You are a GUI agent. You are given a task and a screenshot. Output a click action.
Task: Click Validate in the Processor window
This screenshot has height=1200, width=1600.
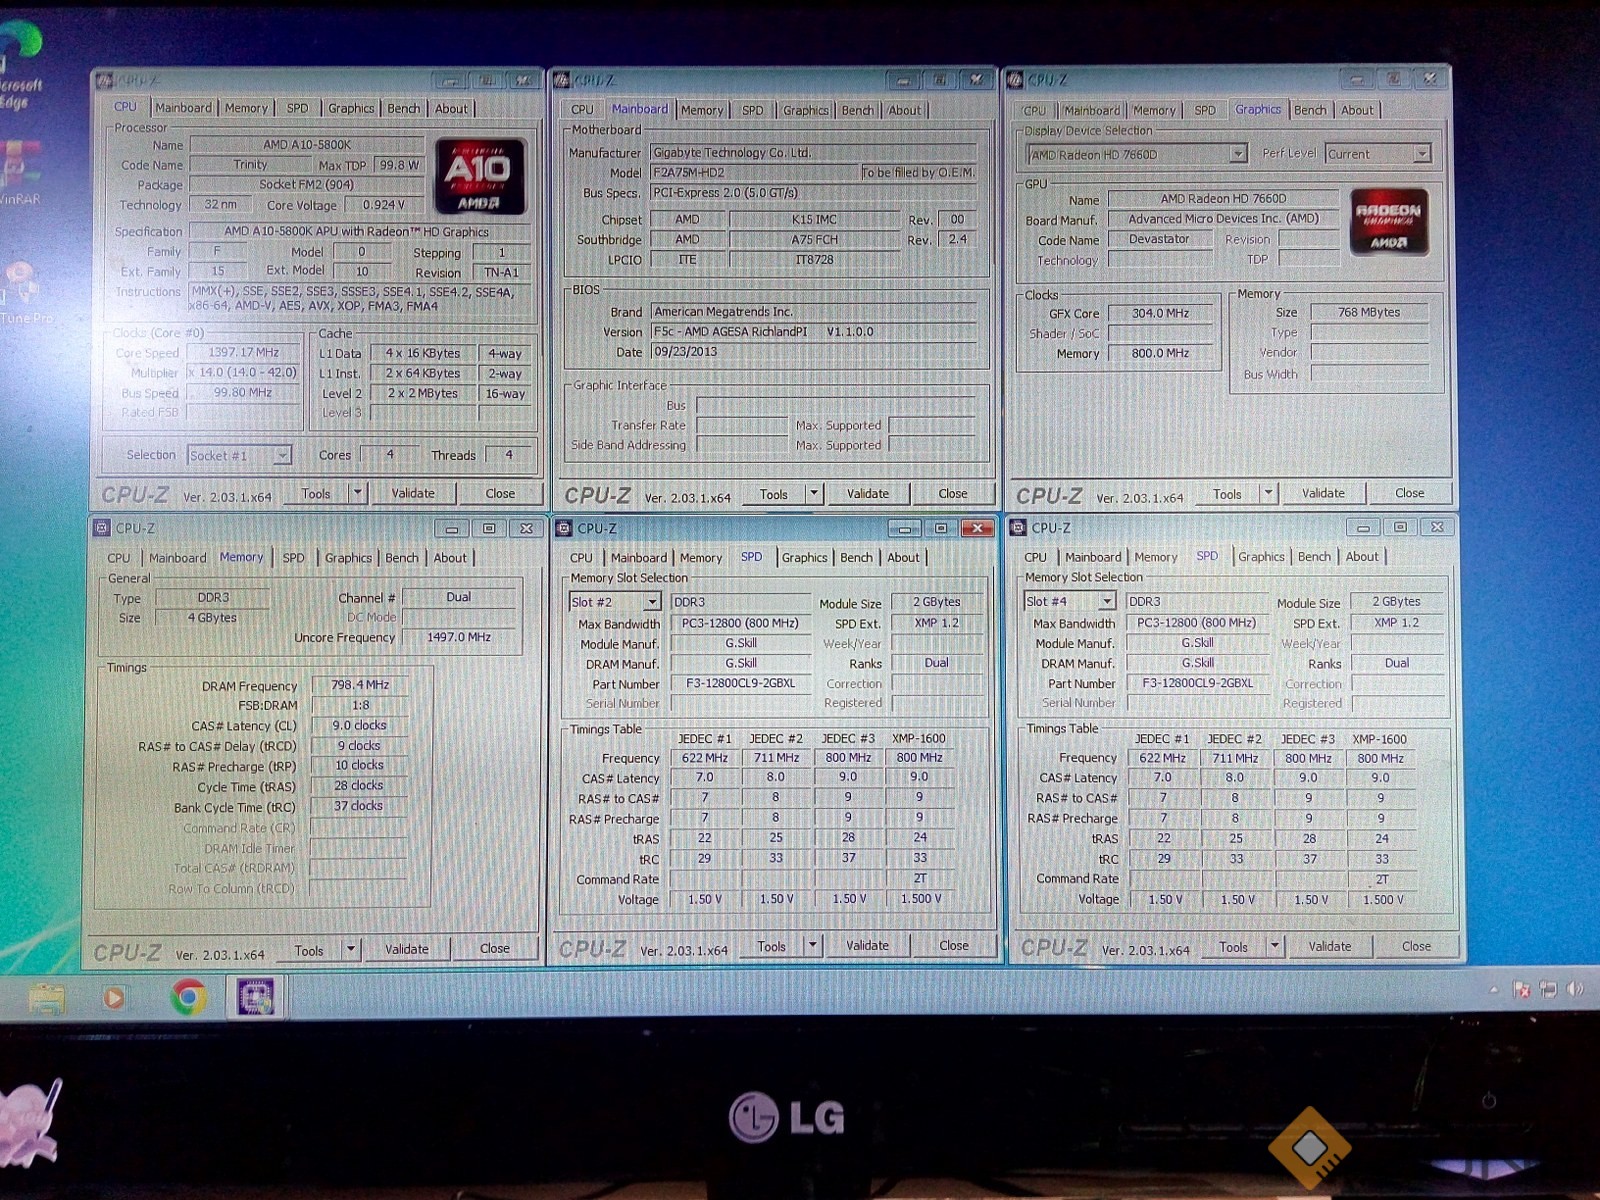tap(413, 493)
